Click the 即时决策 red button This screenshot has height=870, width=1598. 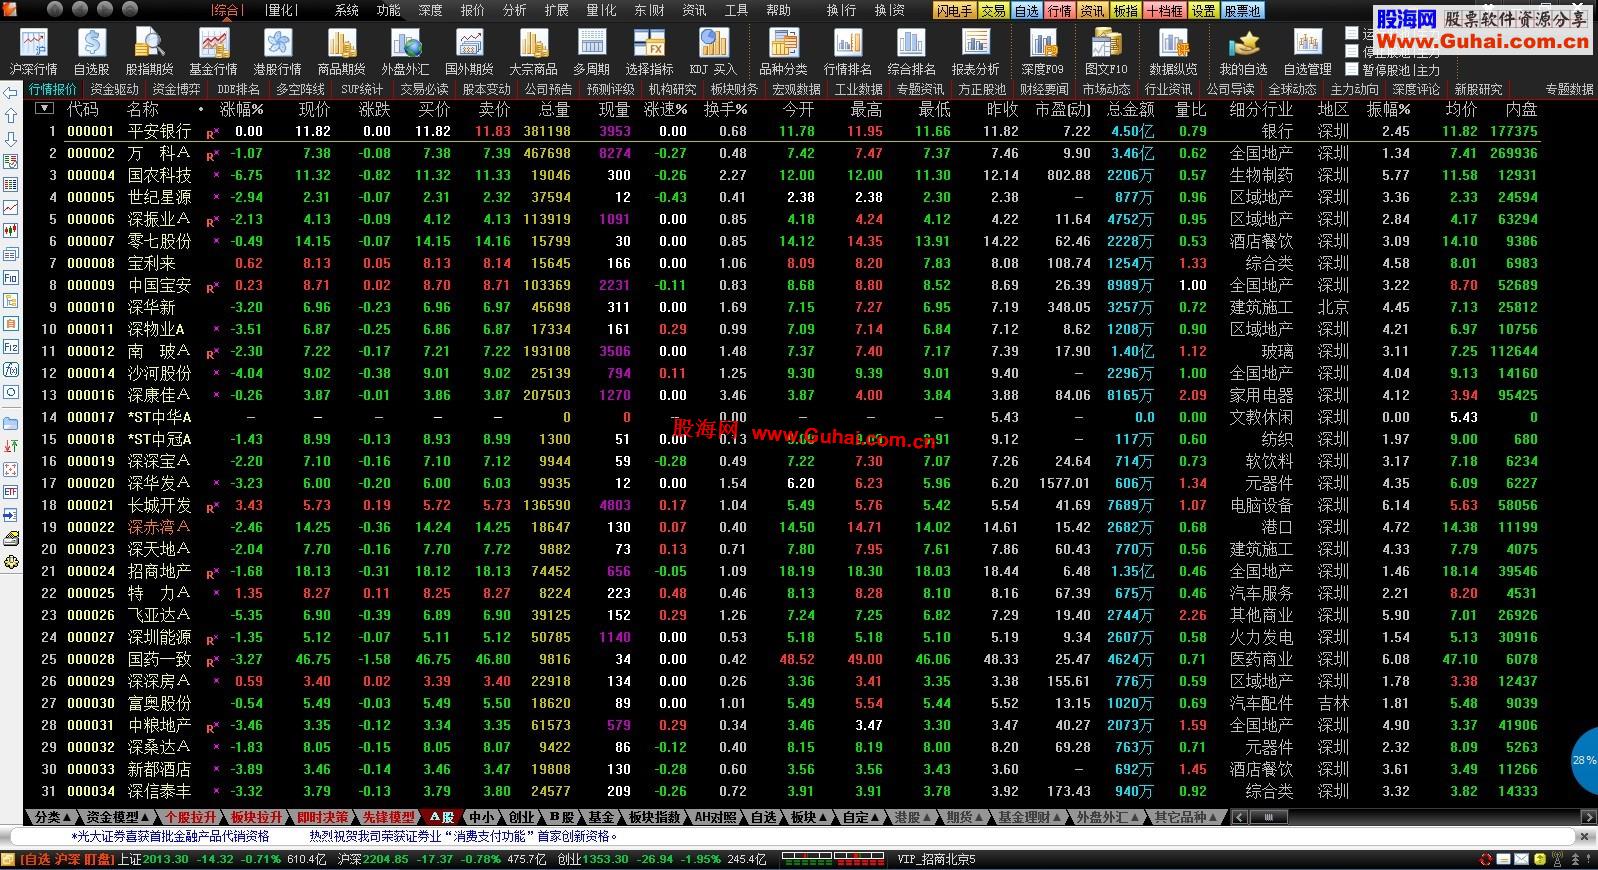coord(322,817)
